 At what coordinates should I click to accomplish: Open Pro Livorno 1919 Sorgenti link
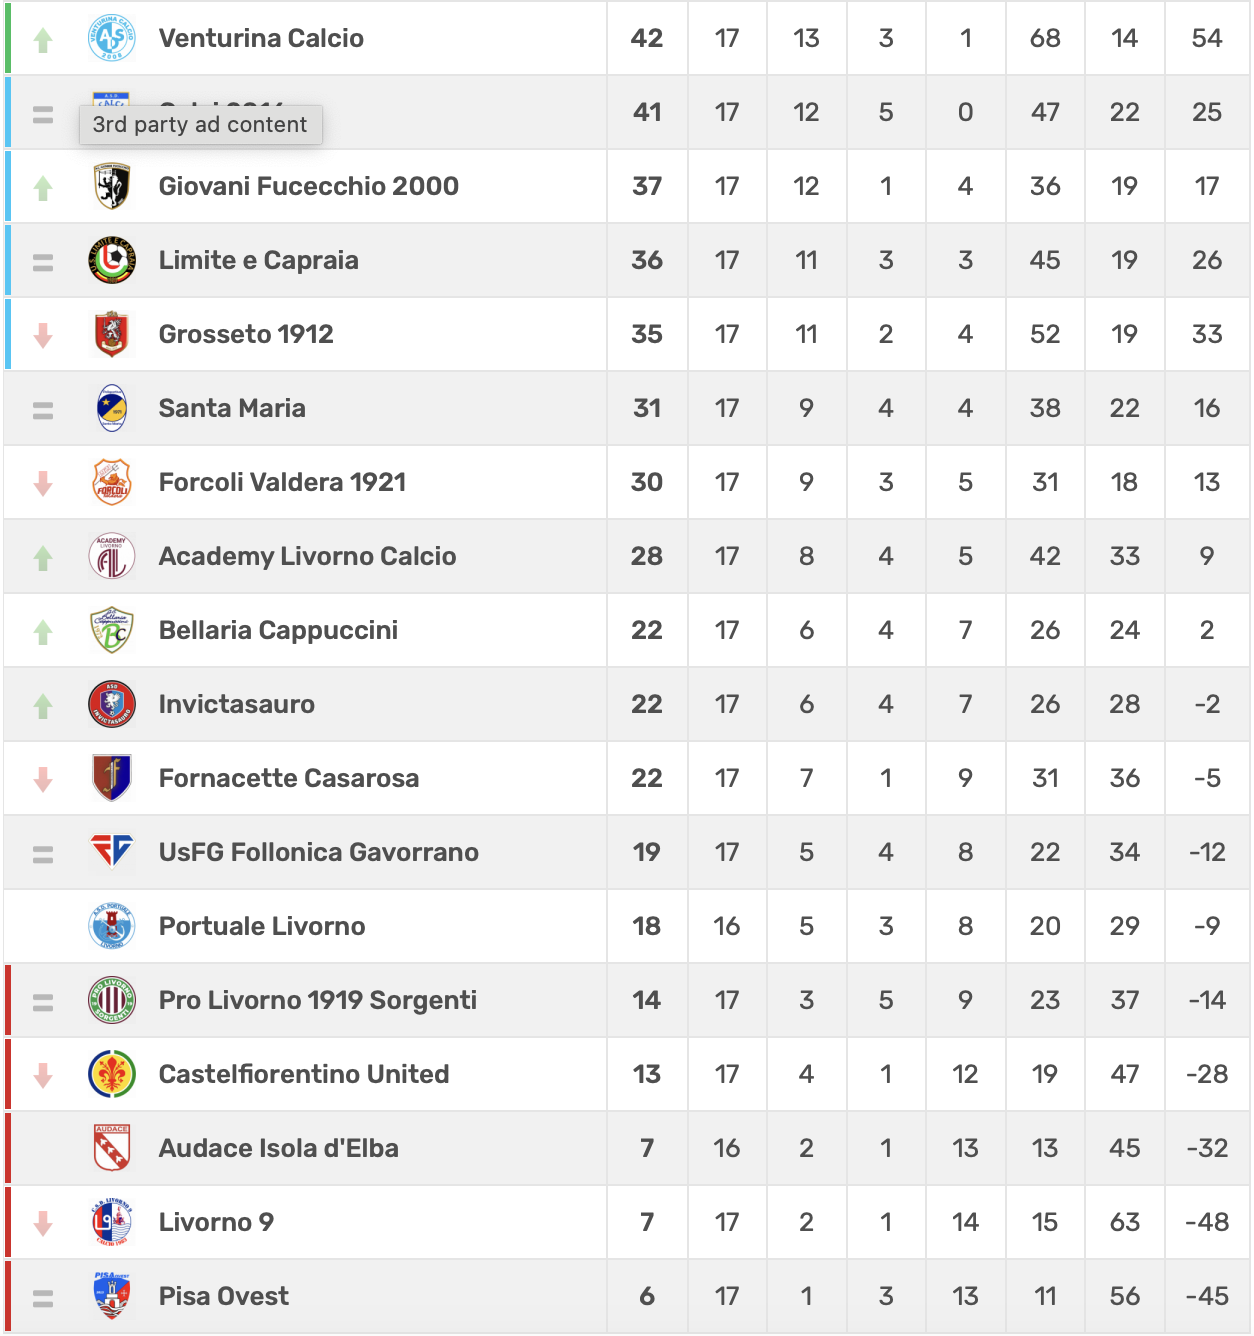(317, 1000)
